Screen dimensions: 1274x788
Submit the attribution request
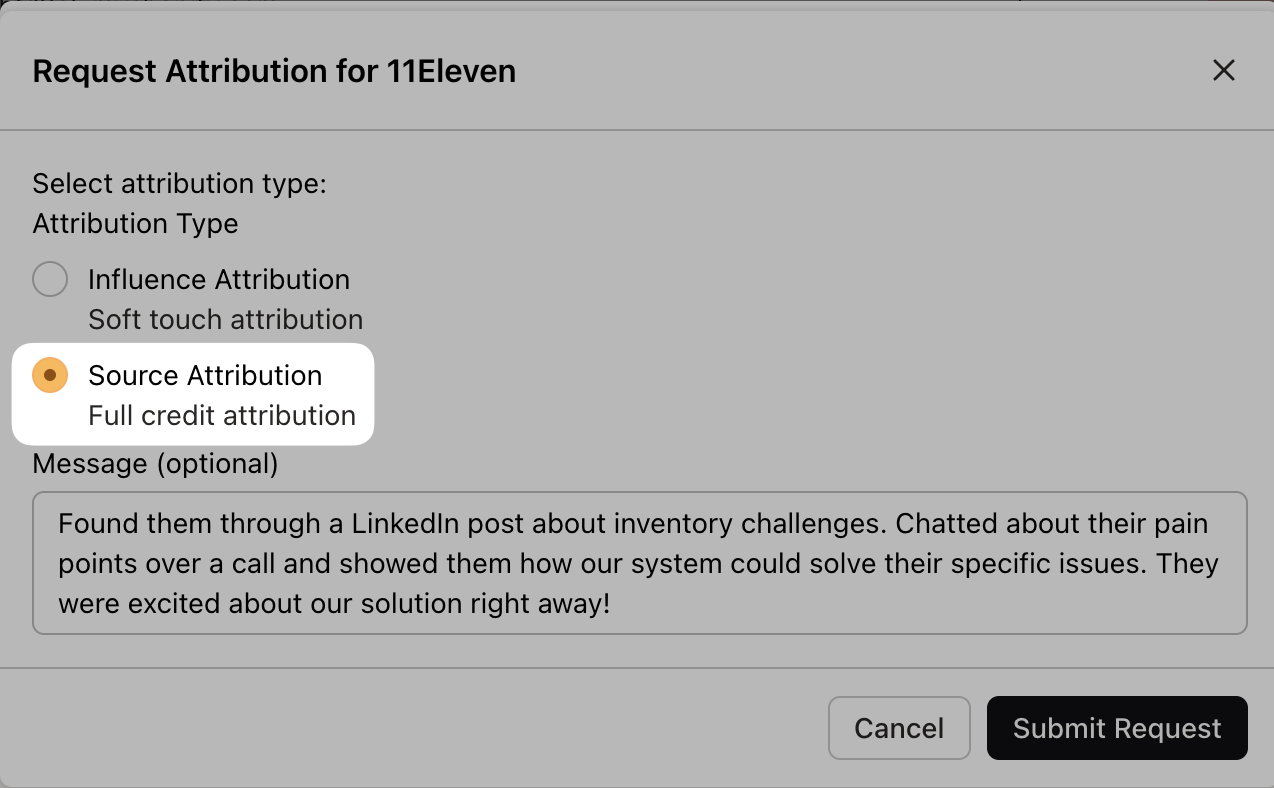(x=1116, y=728)
